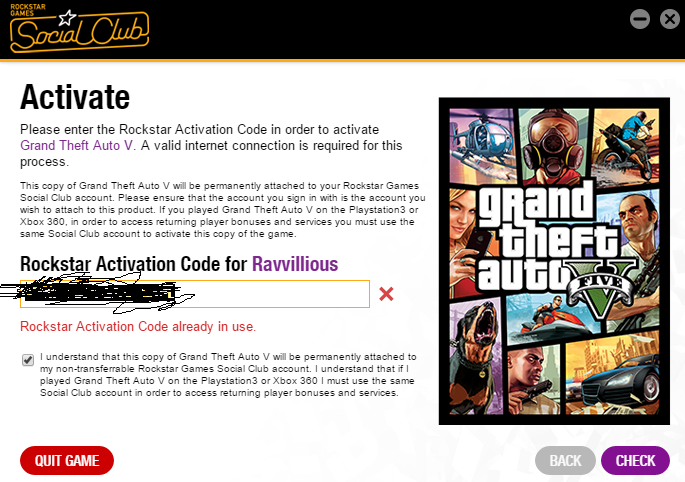Click the QUIT GAME button
The width and height of the screenshot is (685, 482).
click(67, 460)
